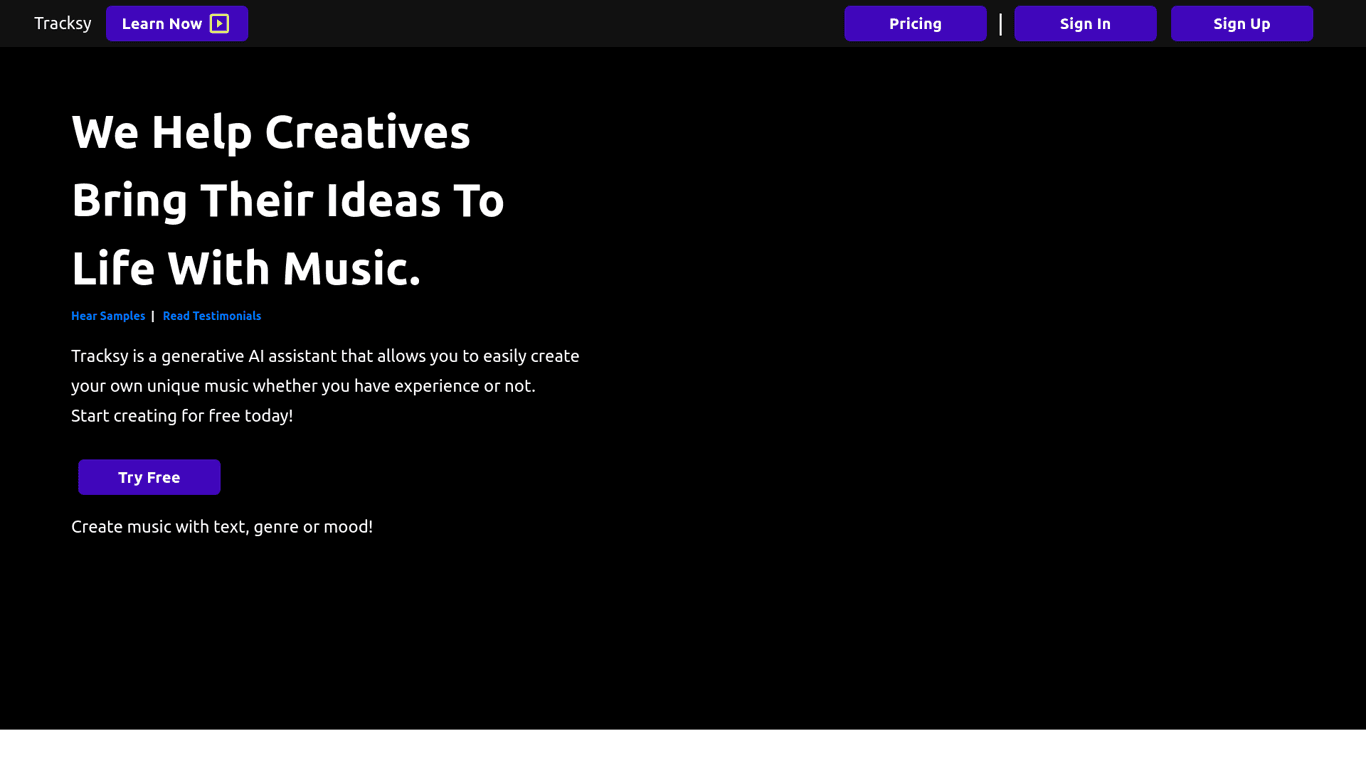This screenshot has height=768, width=1366.
Task: Click the word "Music." in the headline
Action: pos(351,269)
